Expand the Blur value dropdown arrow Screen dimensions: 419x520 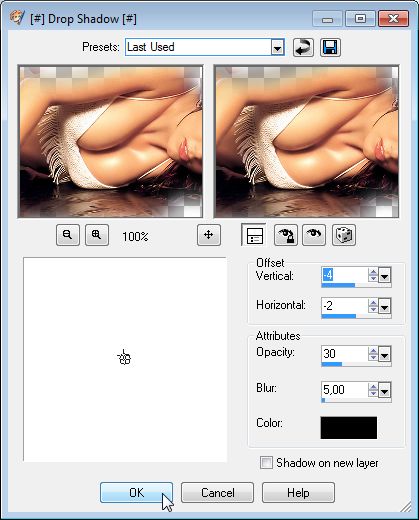coord(385,390)
